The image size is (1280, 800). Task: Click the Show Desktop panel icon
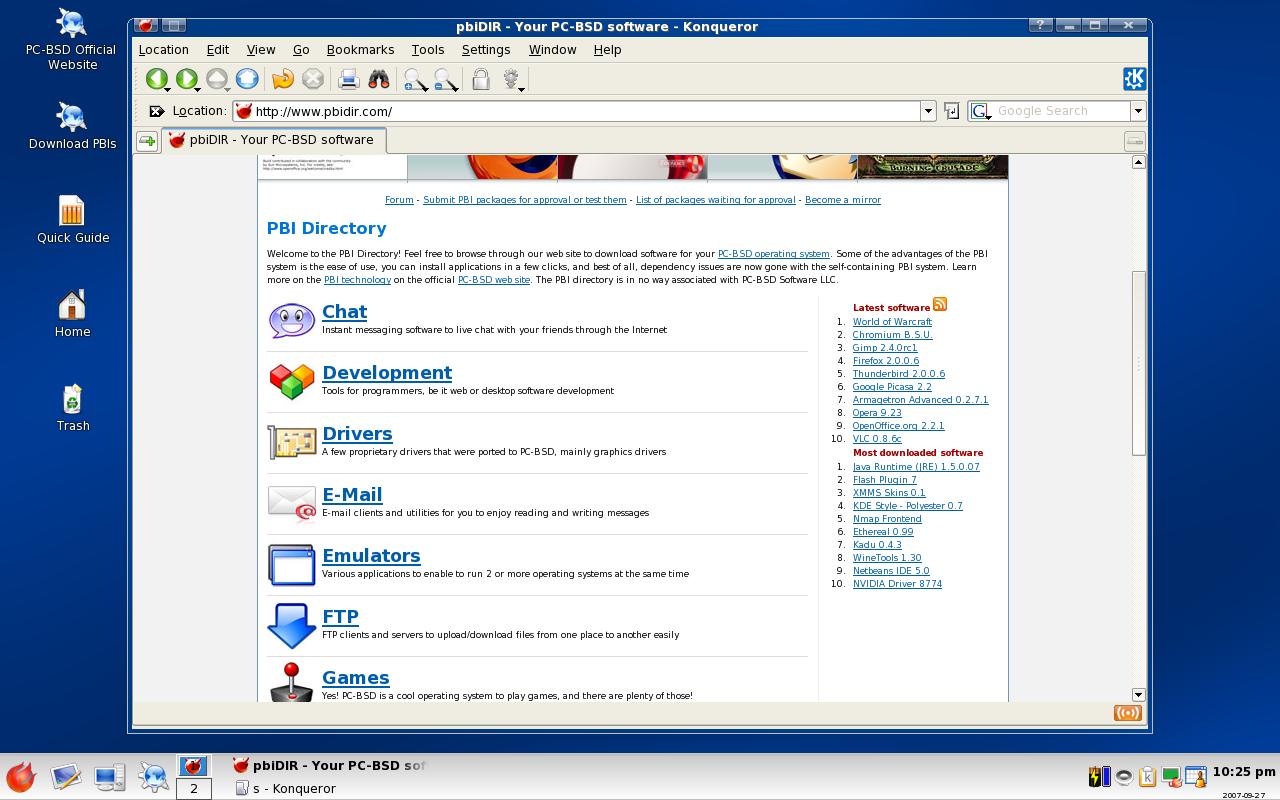tap(66, 777)
